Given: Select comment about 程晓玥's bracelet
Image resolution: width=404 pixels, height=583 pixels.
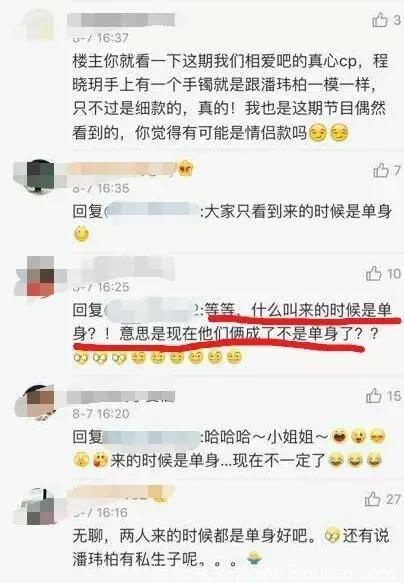Looking at the screenshot, I should 230,97.
